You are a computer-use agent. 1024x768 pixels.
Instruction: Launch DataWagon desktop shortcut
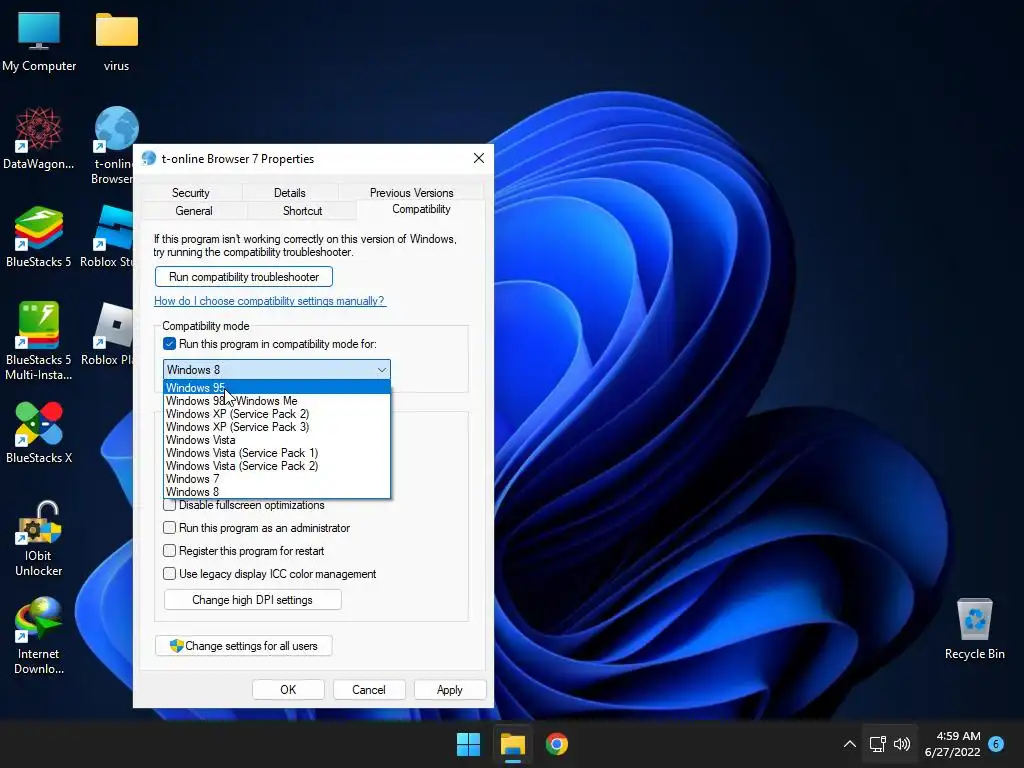tap(39, 138)
